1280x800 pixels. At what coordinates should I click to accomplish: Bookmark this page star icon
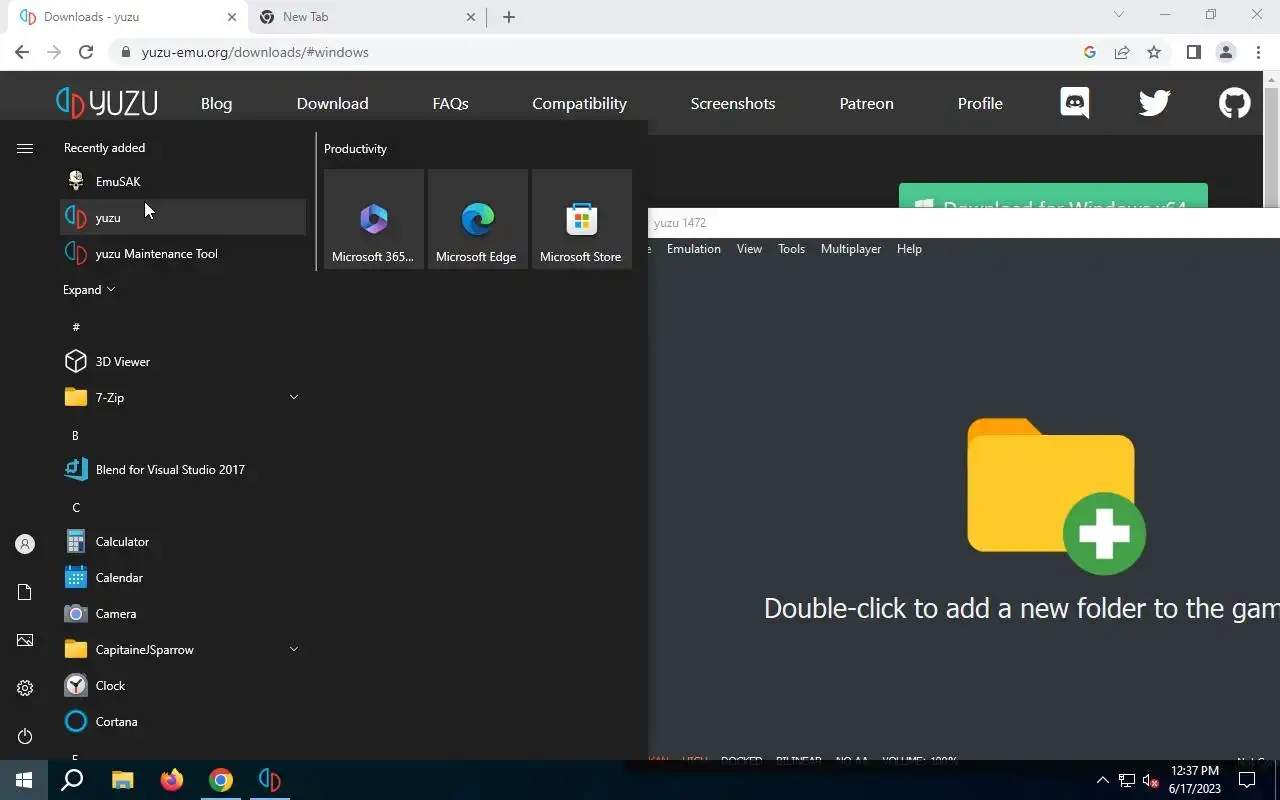1154,52
